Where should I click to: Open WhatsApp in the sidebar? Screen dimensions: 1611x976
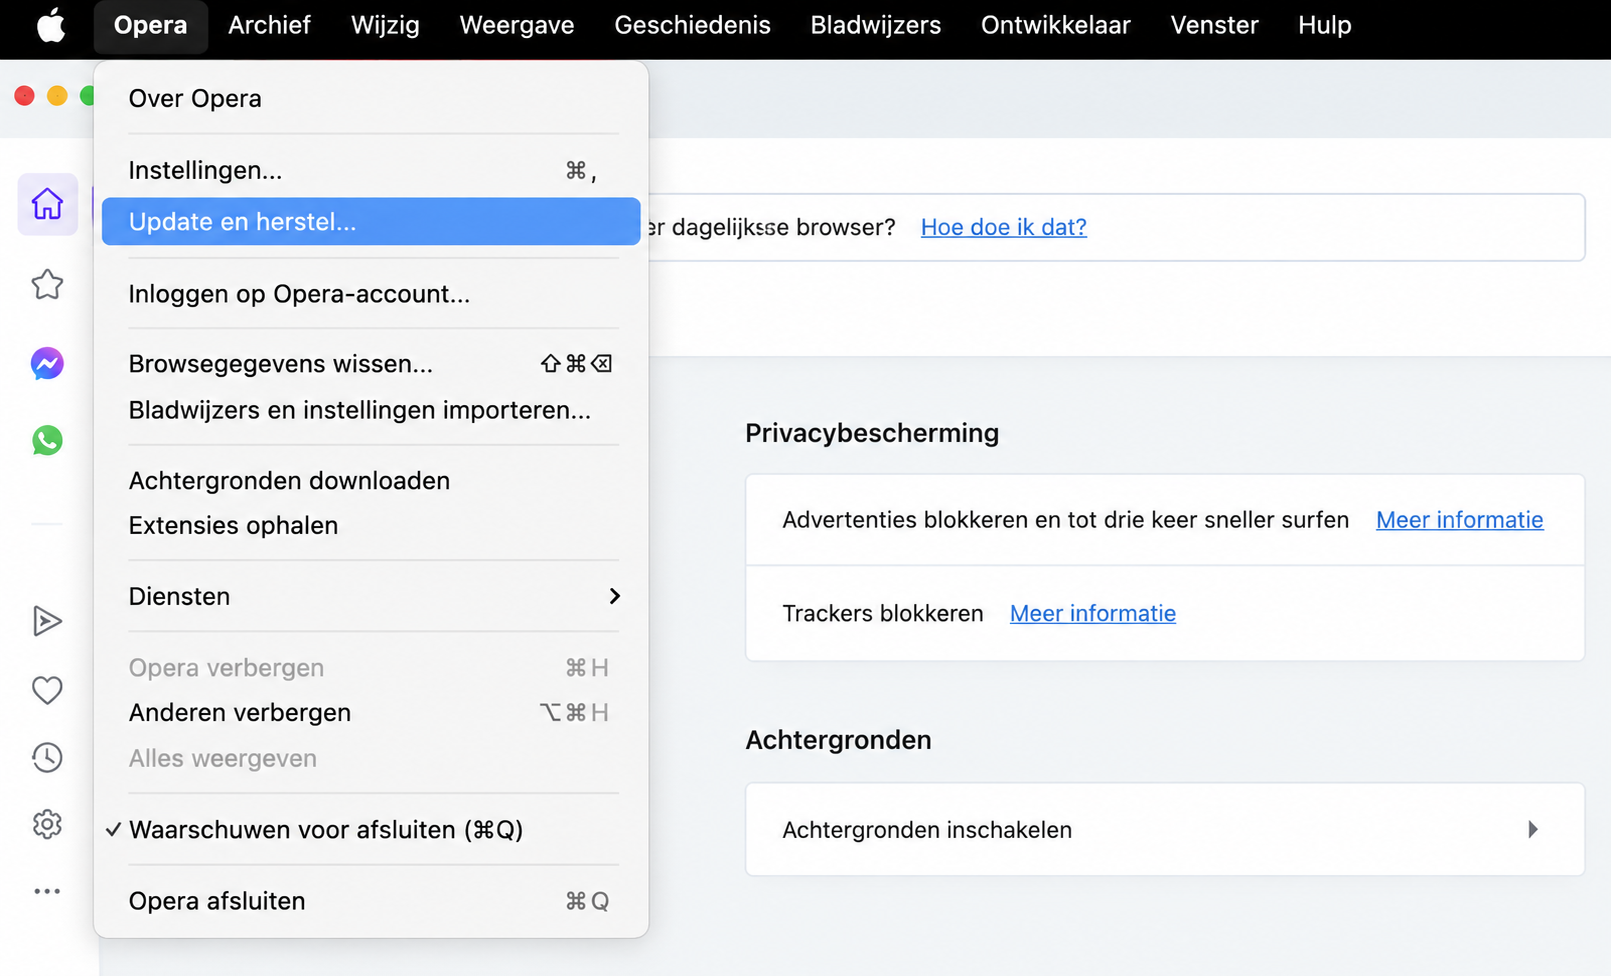tap(47, 440)
